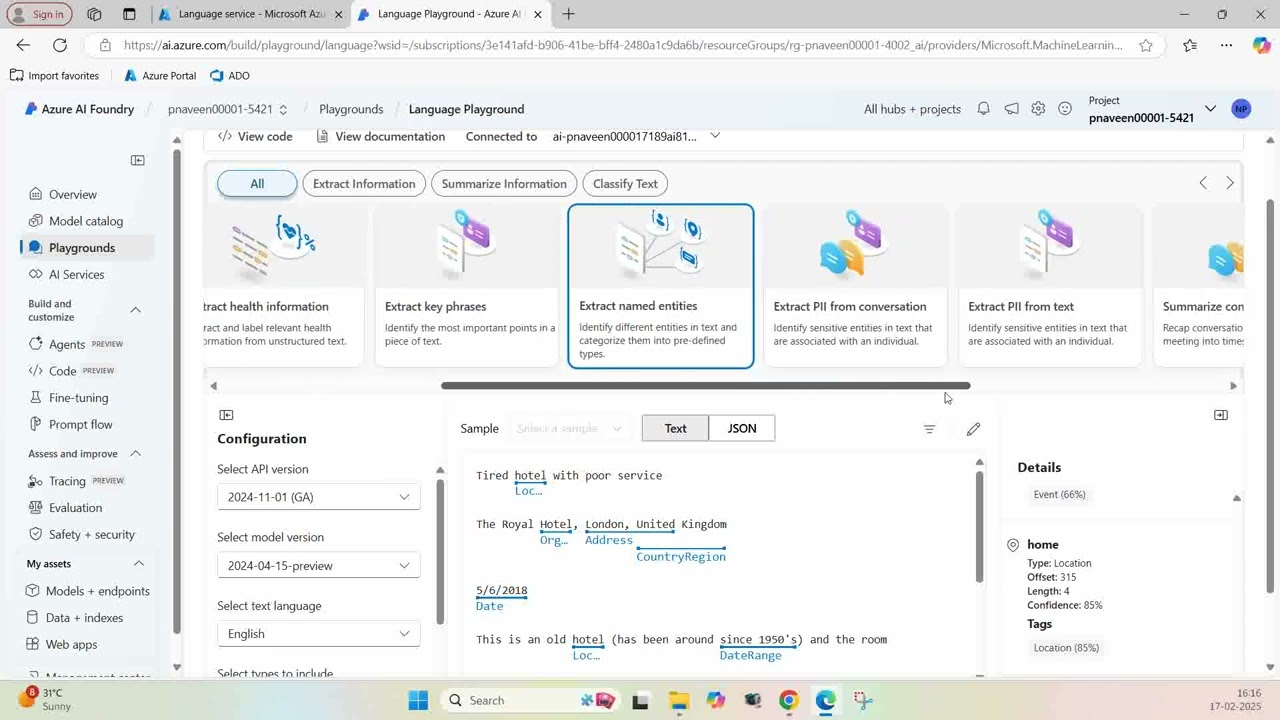Click Azure AI Foundry home logo

[x=80, y=109]
